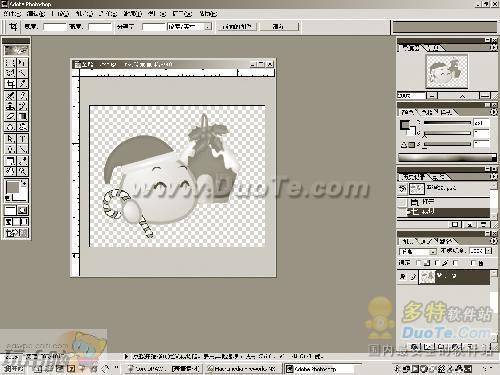Click the Front Image button in options bar
This screenshot has width=500, height=375.
pyautogui.click(x=237, y=26)
